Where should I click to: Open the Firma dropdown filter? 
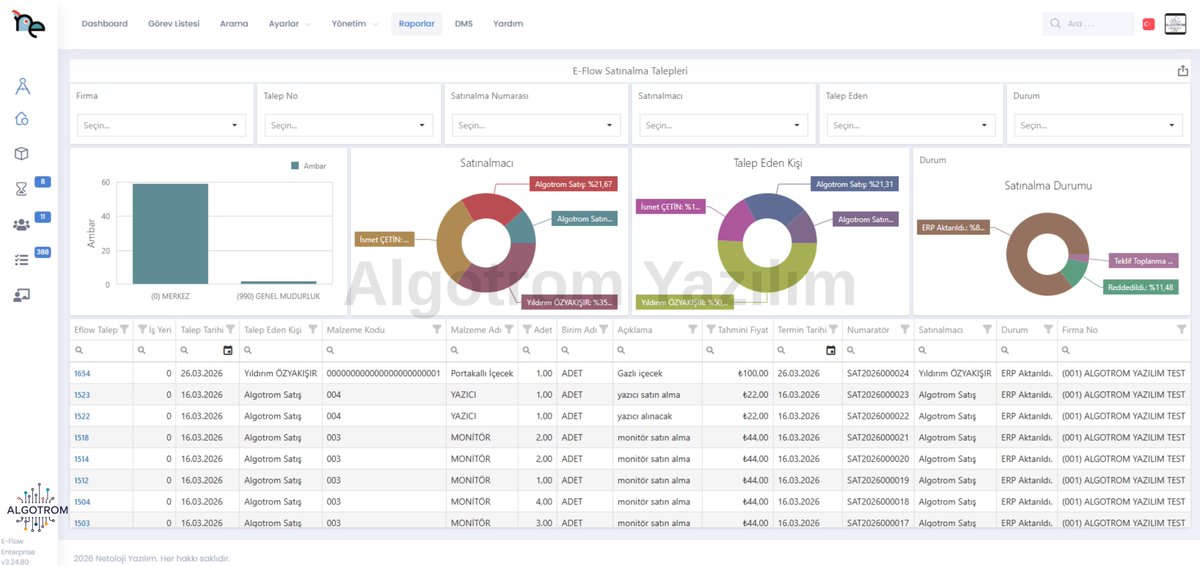tap(160, 125)
